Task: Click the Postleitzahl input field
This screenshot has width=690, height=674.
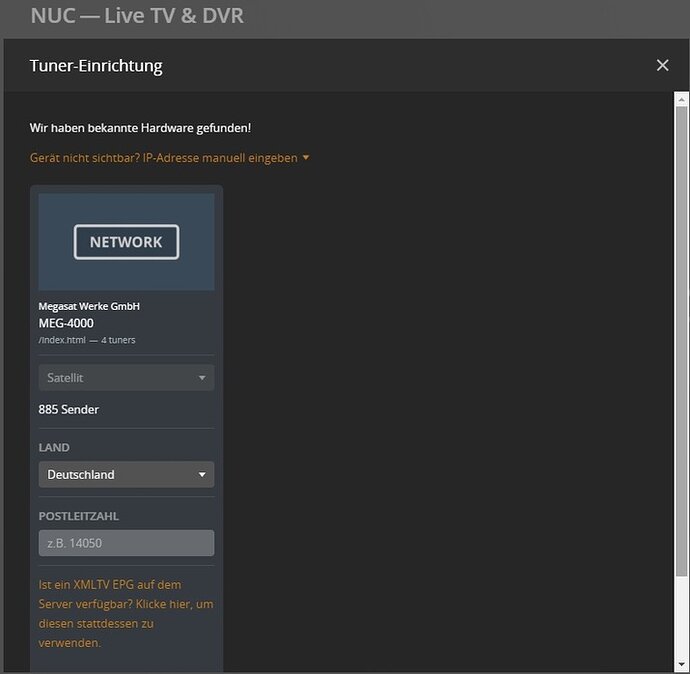Action: tap(126, 543)
